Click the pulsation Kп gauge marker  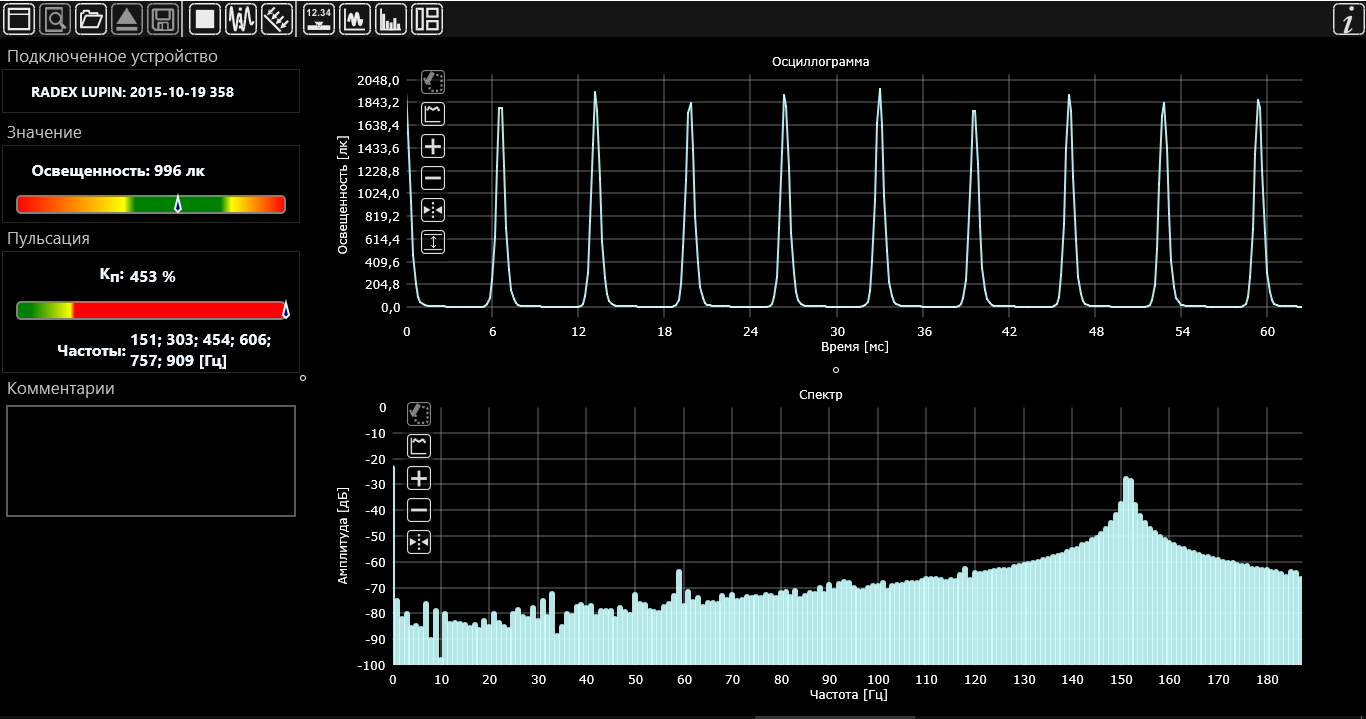click(285, 310)
